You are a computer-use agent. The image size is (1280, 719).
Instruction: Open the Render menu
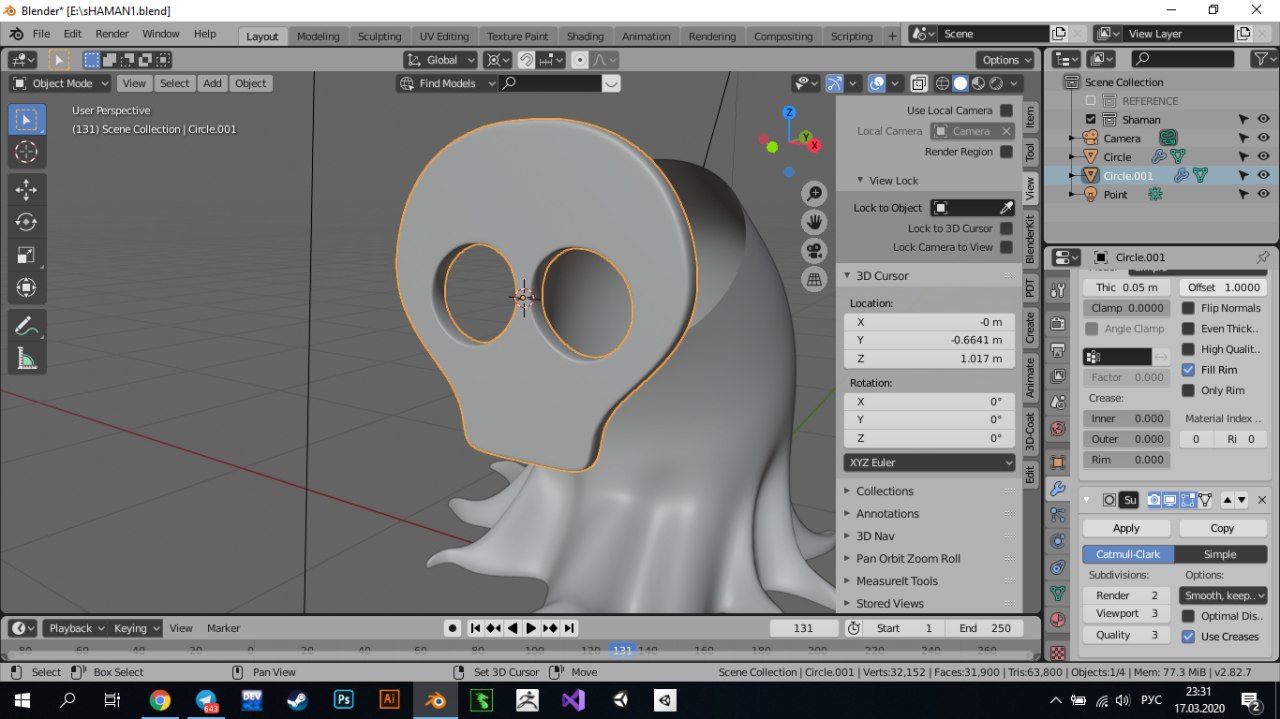(x=112, y=33)
